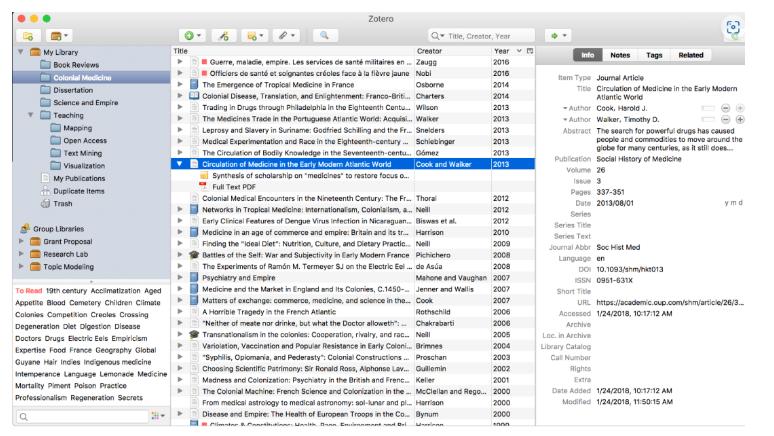Sort items by Title column header
Image resolution: width=774 pixels, height=436 pixels.
coord(292,51)
